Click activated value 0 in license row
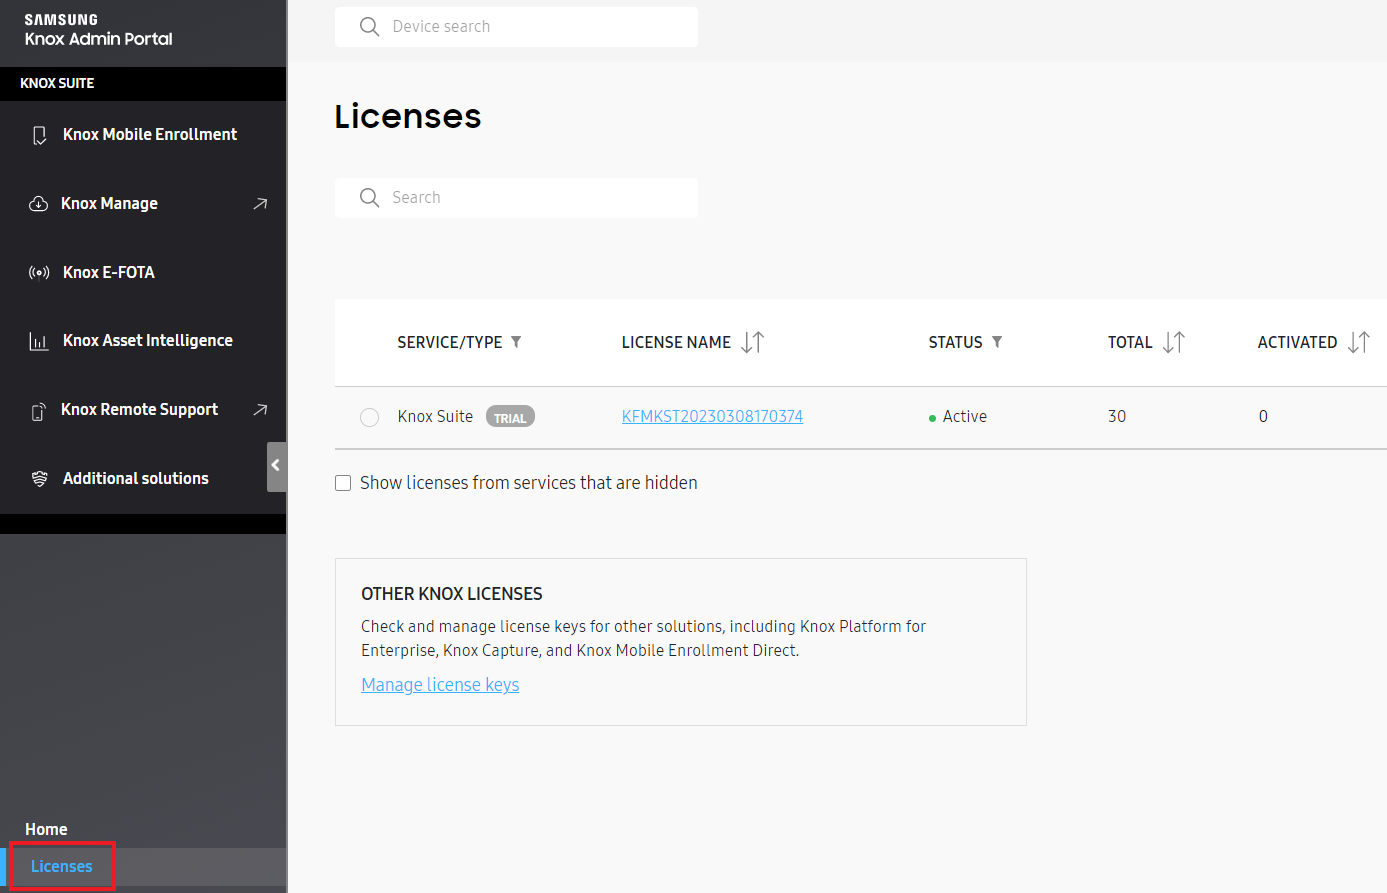The image size is (1387, 893). pyautogui.click(x=1263, y=416)
